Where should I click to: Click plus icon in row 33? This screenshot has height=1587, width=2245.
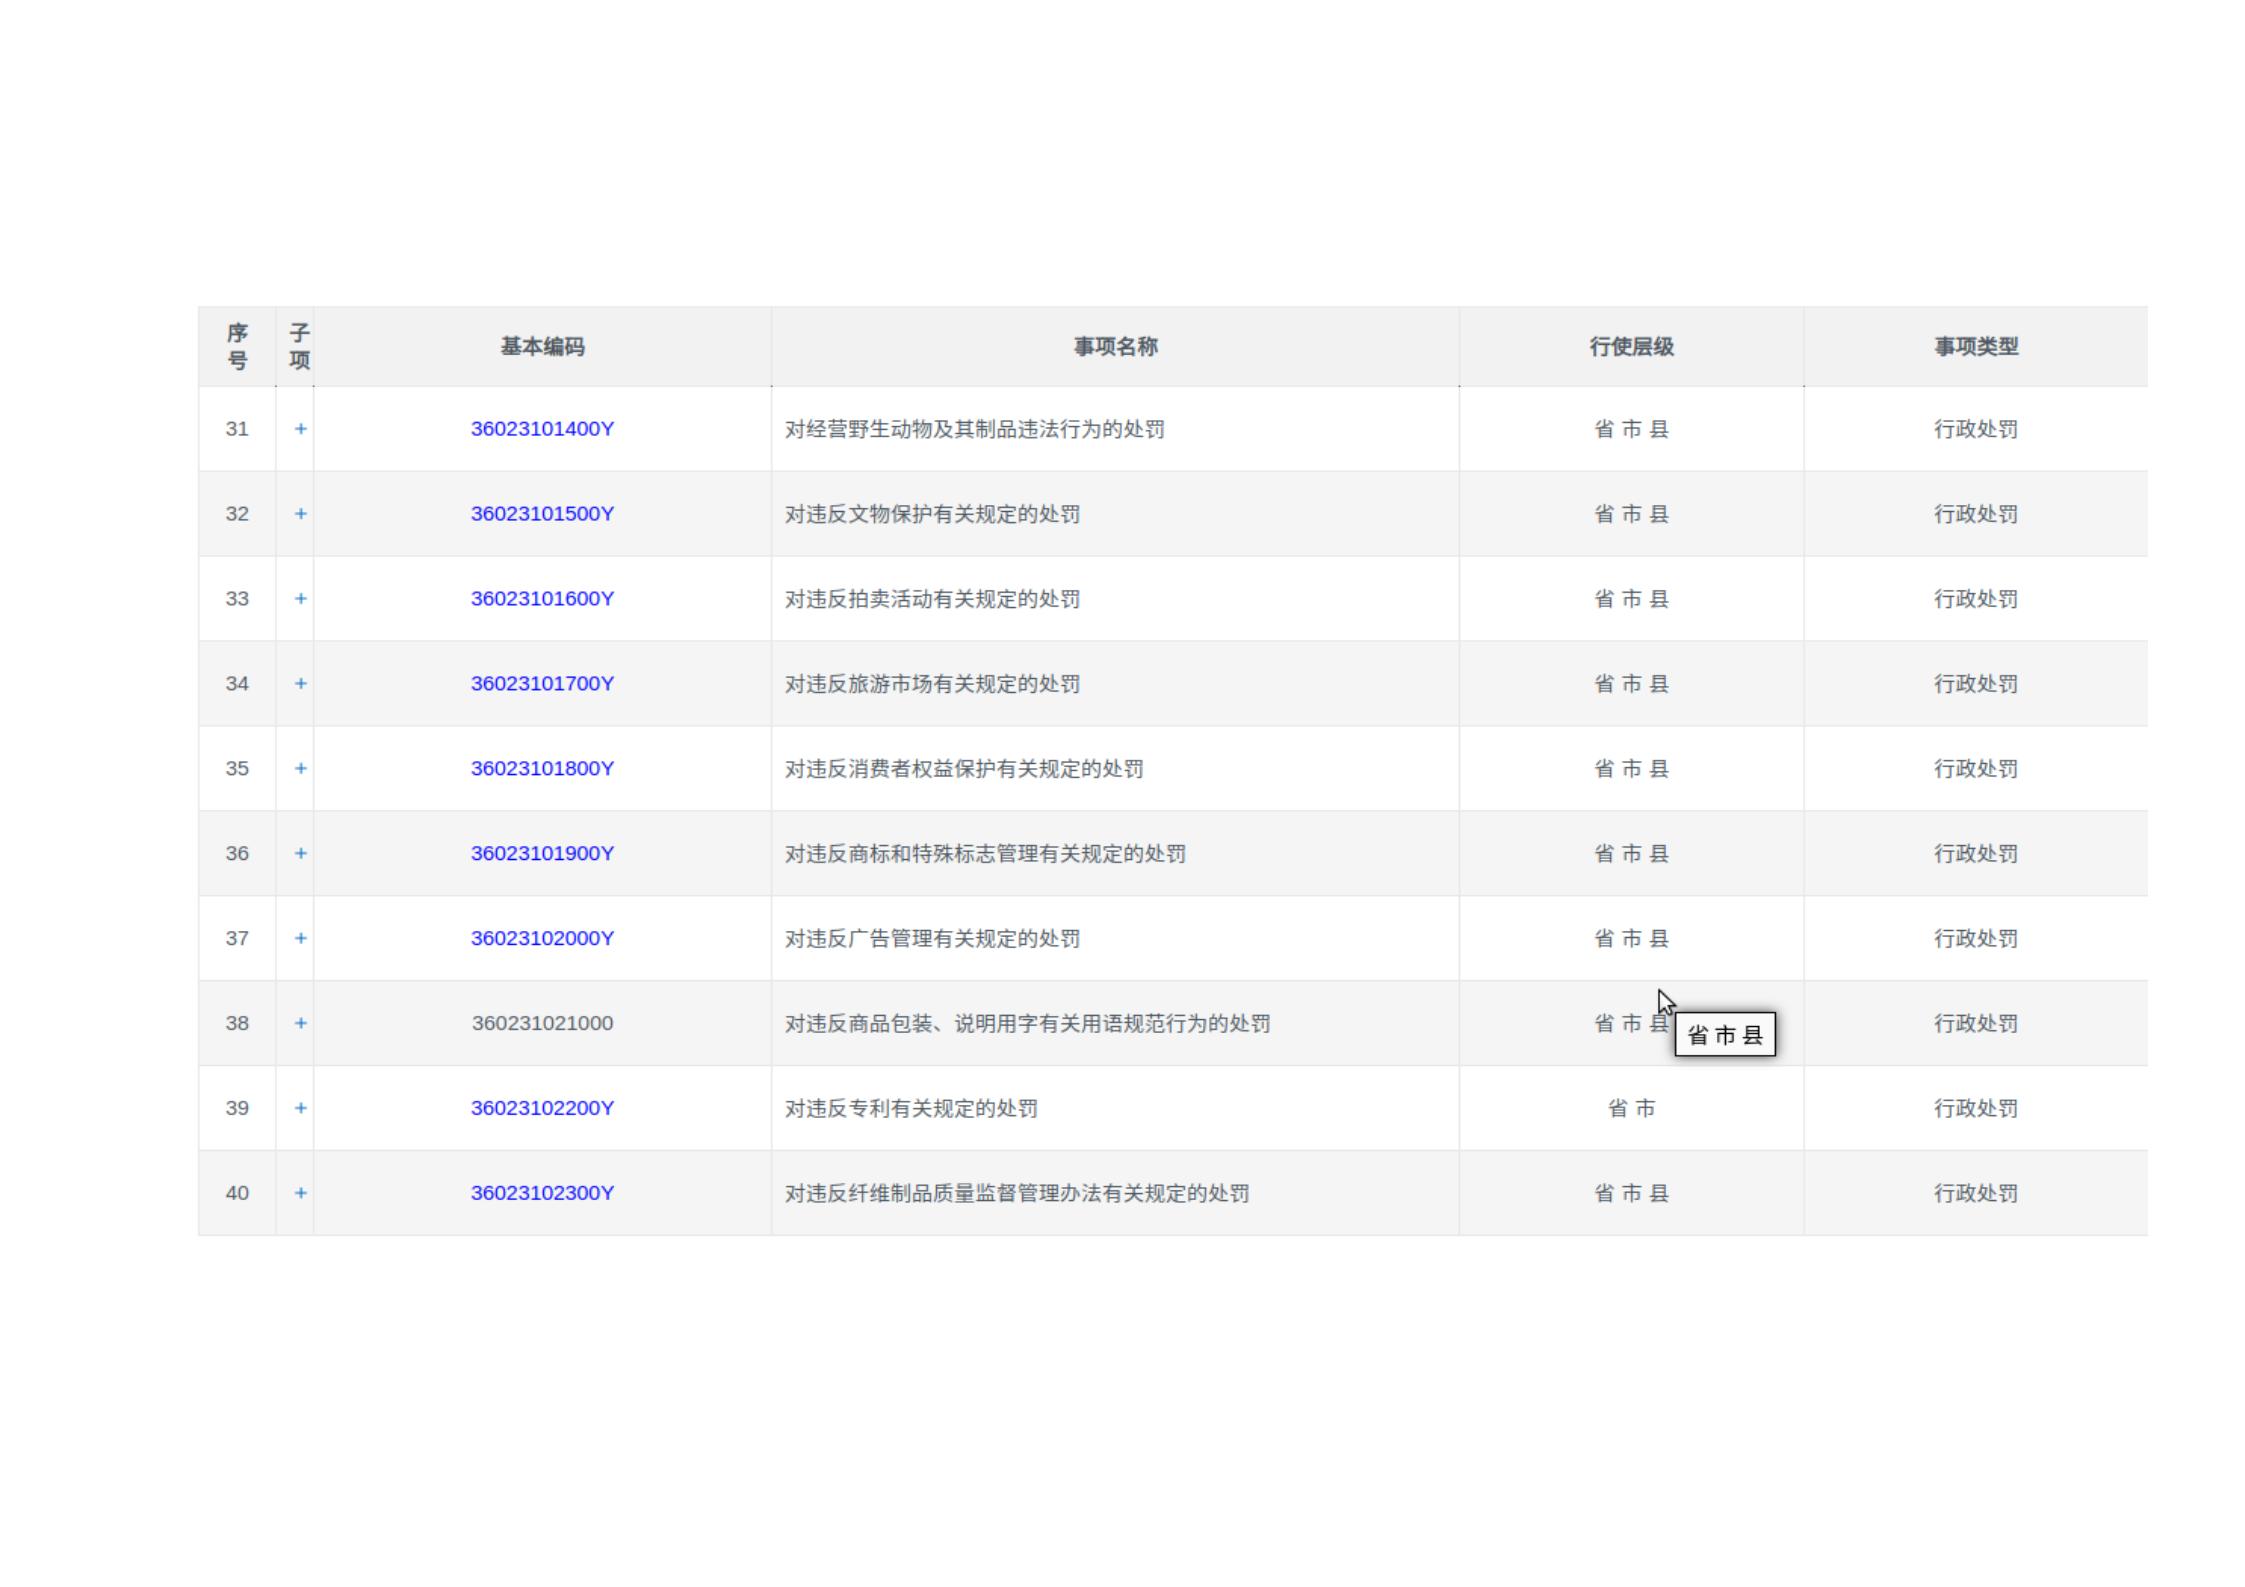(300, 599)
